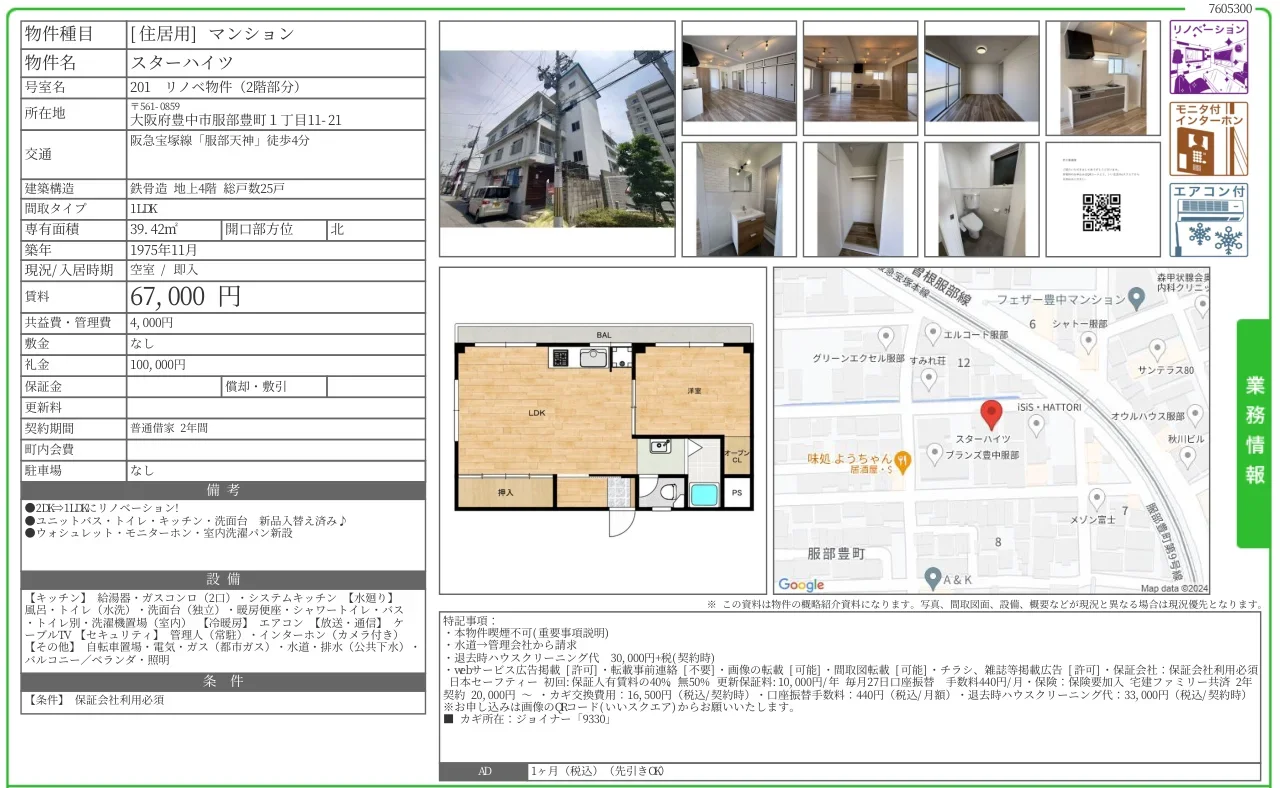Viewport: 1280px width, 788px height.
Task: Click the フェザー豊中マンション map marker
Action: [x=1134, y=298]
